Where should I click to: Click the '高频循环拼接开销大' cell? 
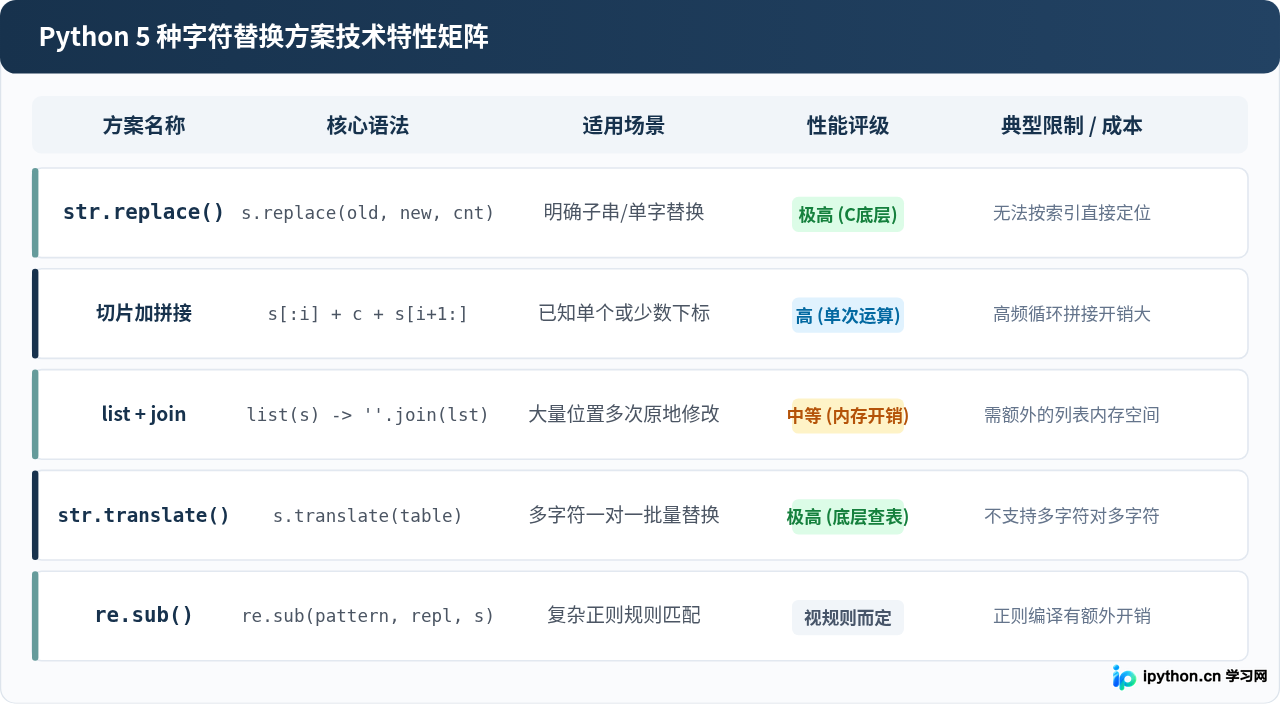tap(1072, 314)
